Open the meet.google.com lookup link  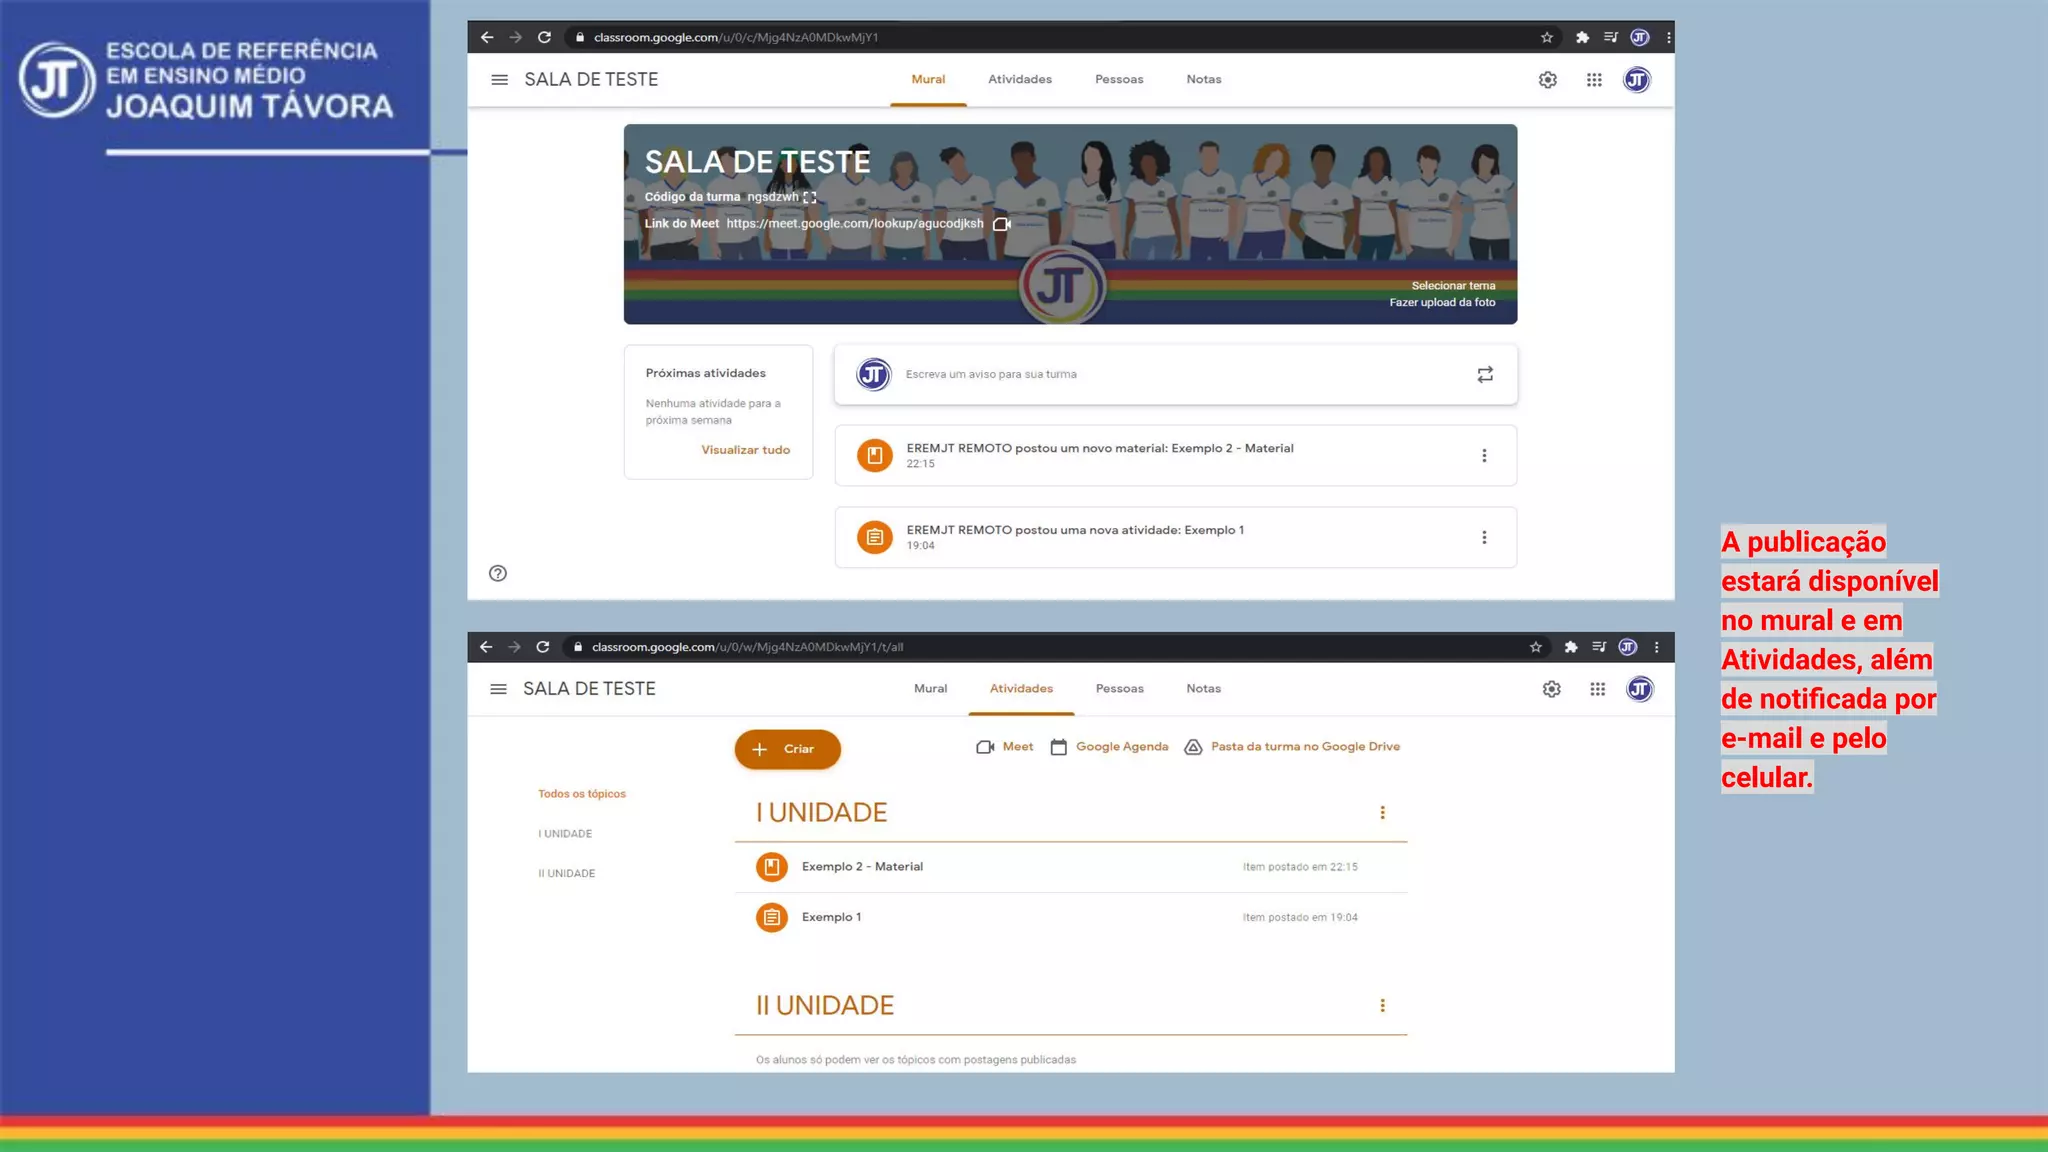coord(855,224)
